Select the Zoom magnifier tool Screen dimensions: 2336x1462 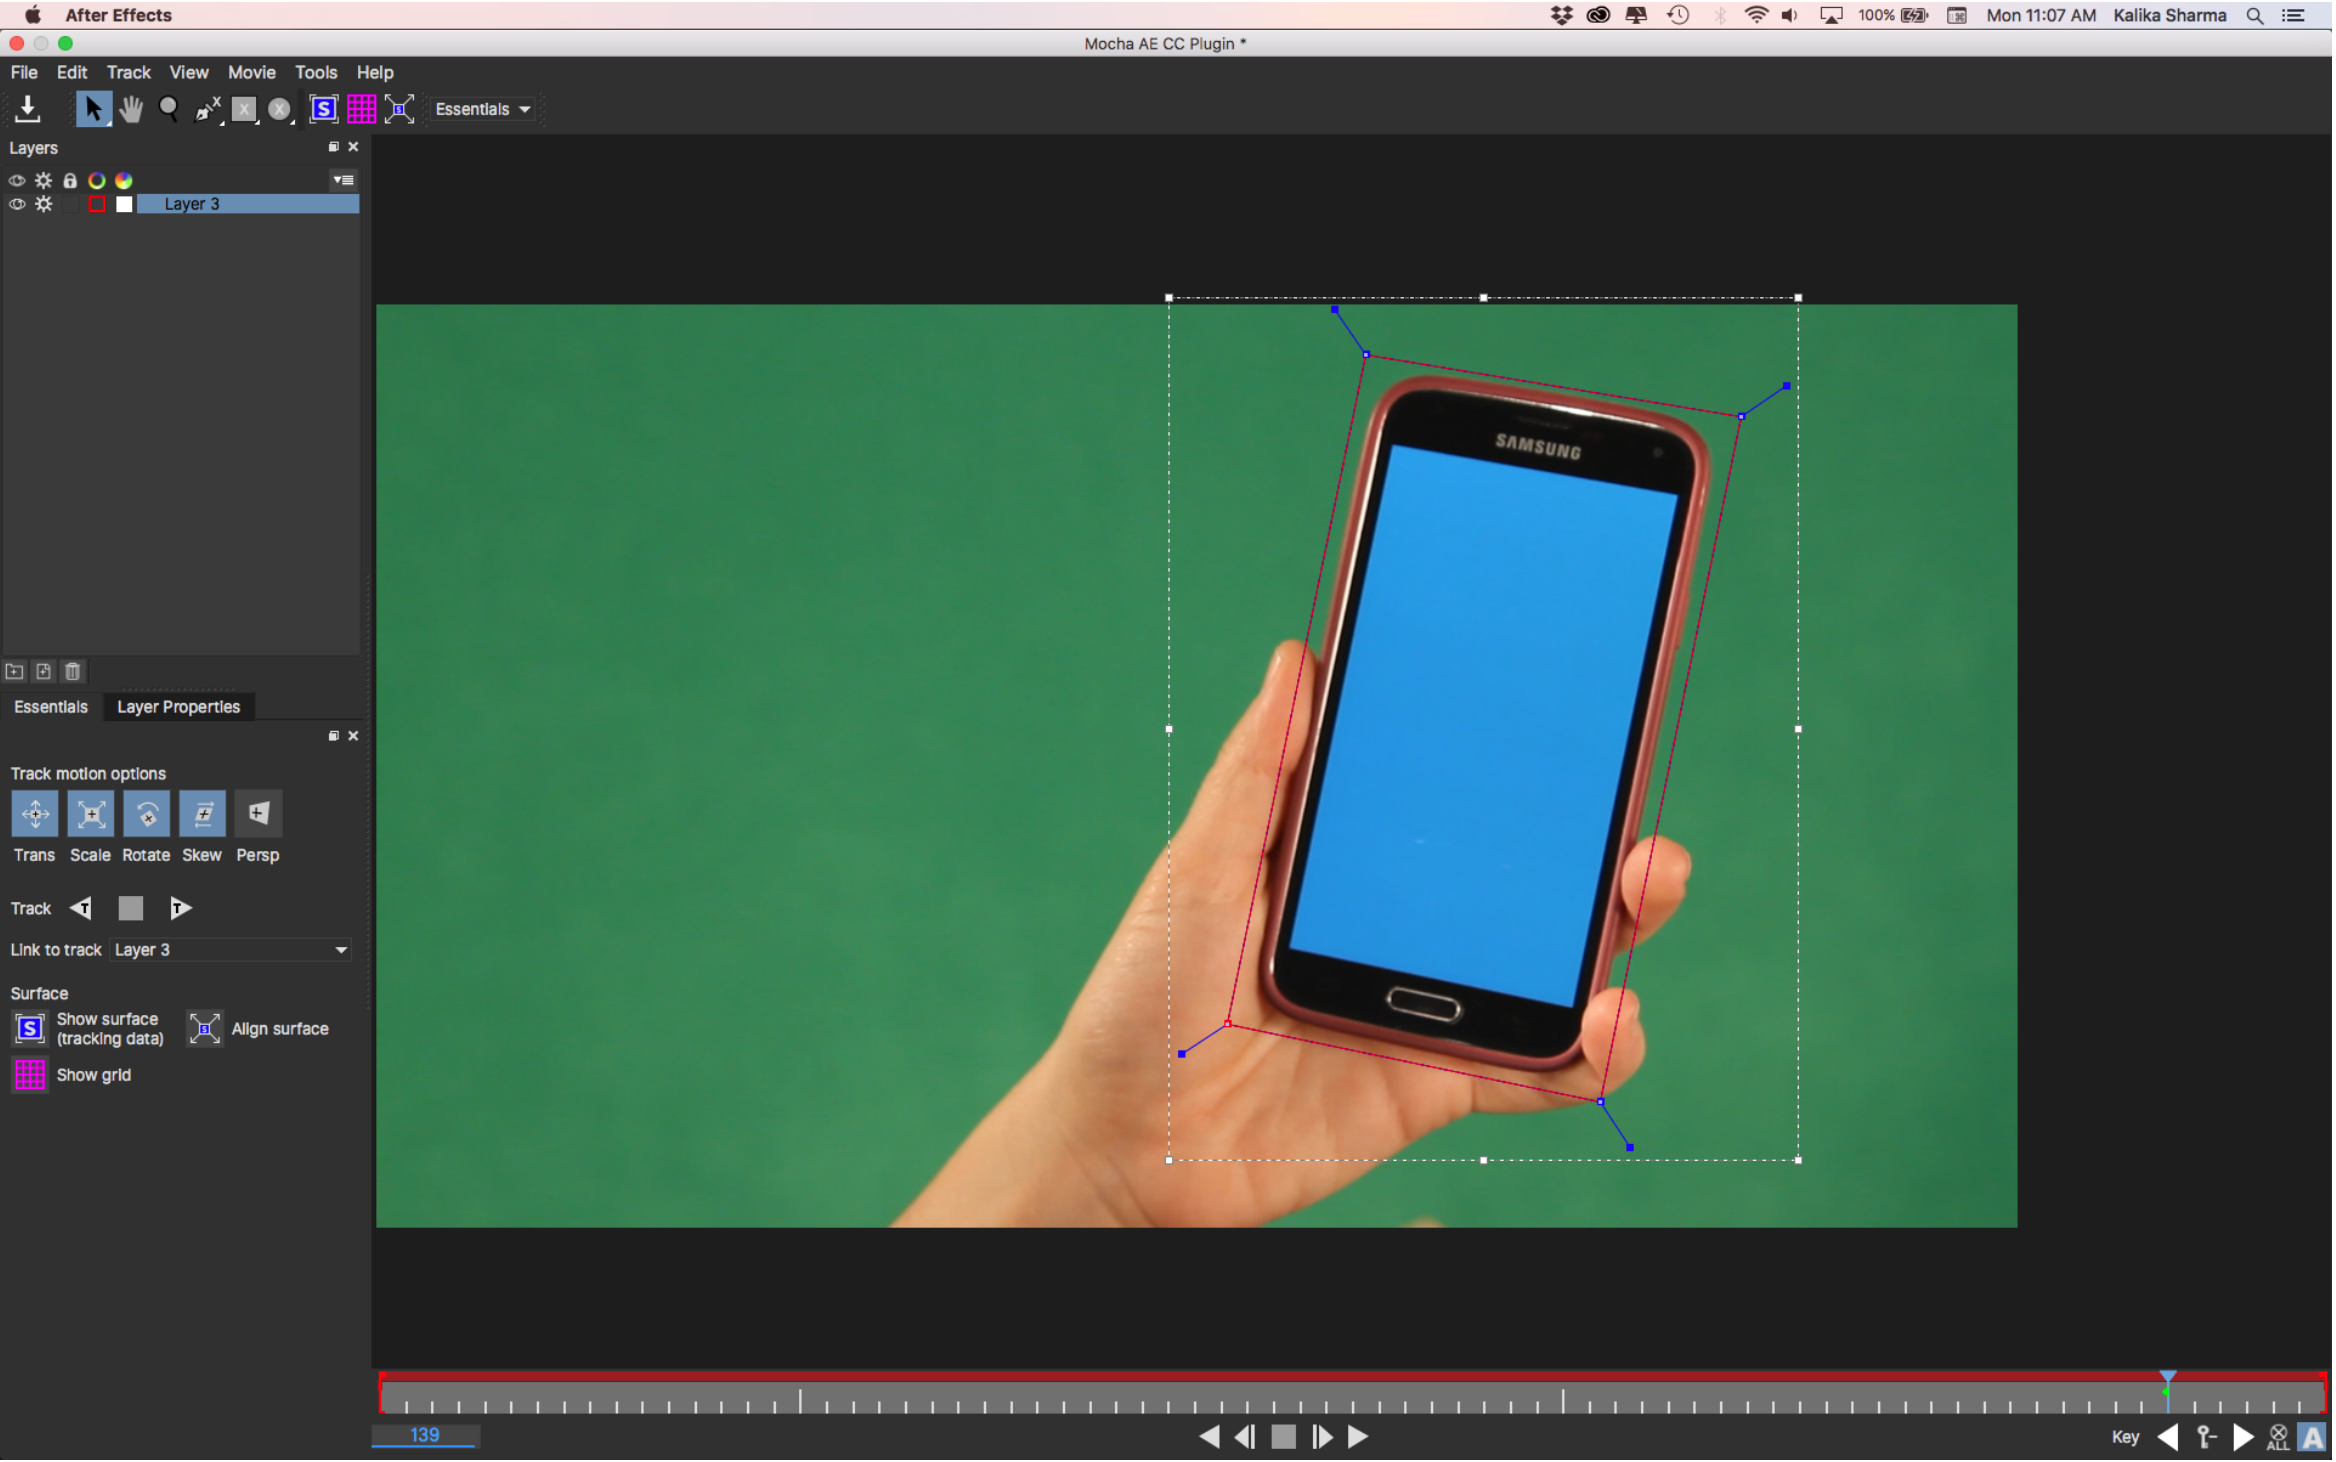coord(168,109)
